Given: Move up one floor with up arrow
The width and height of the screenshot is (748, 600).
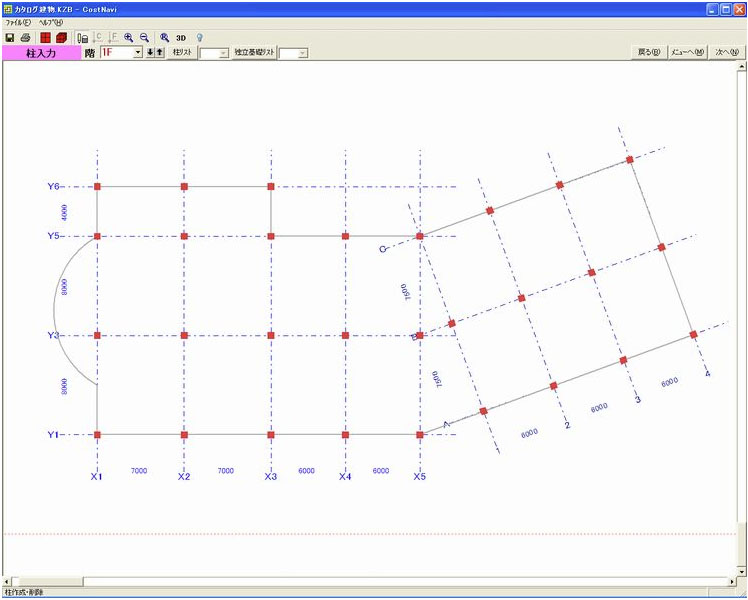Looking at the screenshot, I should pyautogui.click(x=160, y=52).
